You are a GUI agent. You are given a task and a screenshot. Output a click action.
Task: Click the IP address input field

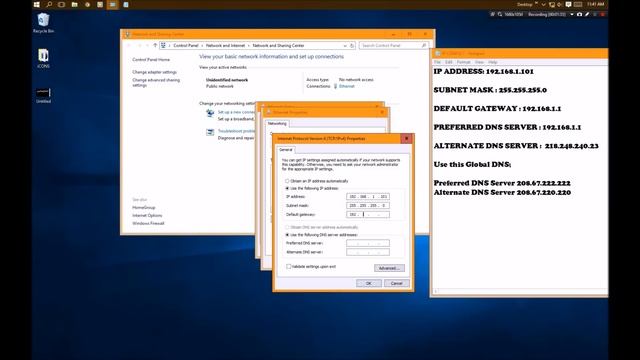[x=368, y=197]
